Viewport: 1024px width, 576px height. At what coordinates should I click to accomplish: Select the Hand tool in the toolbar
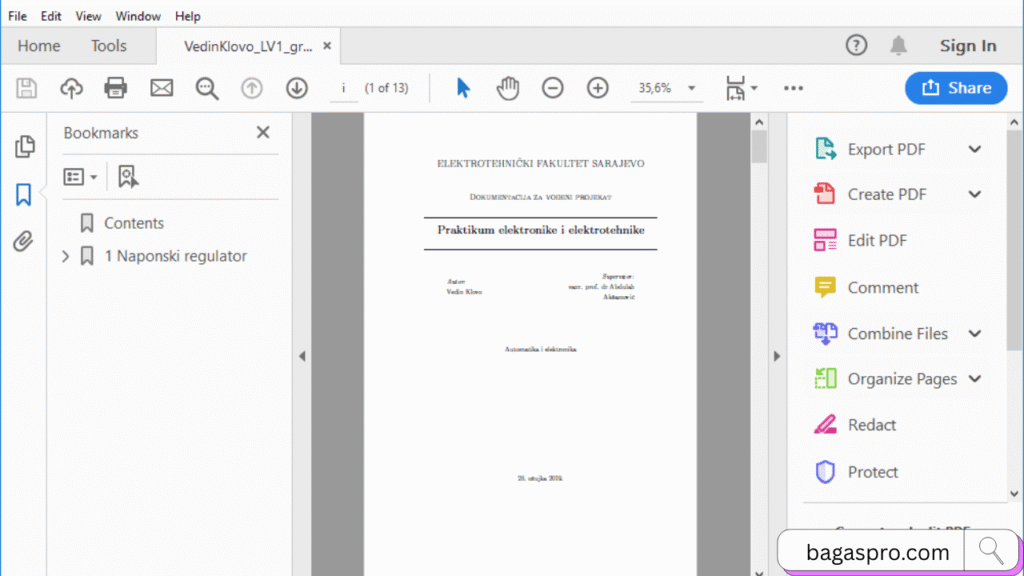click(x=508, y=88)
